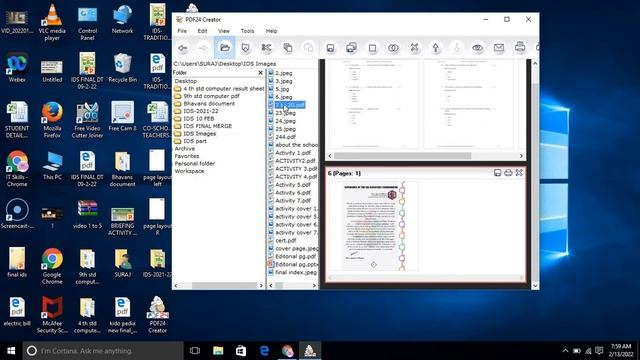
Task: Click the open folder toolbar icon
Action: click(224, 48)
